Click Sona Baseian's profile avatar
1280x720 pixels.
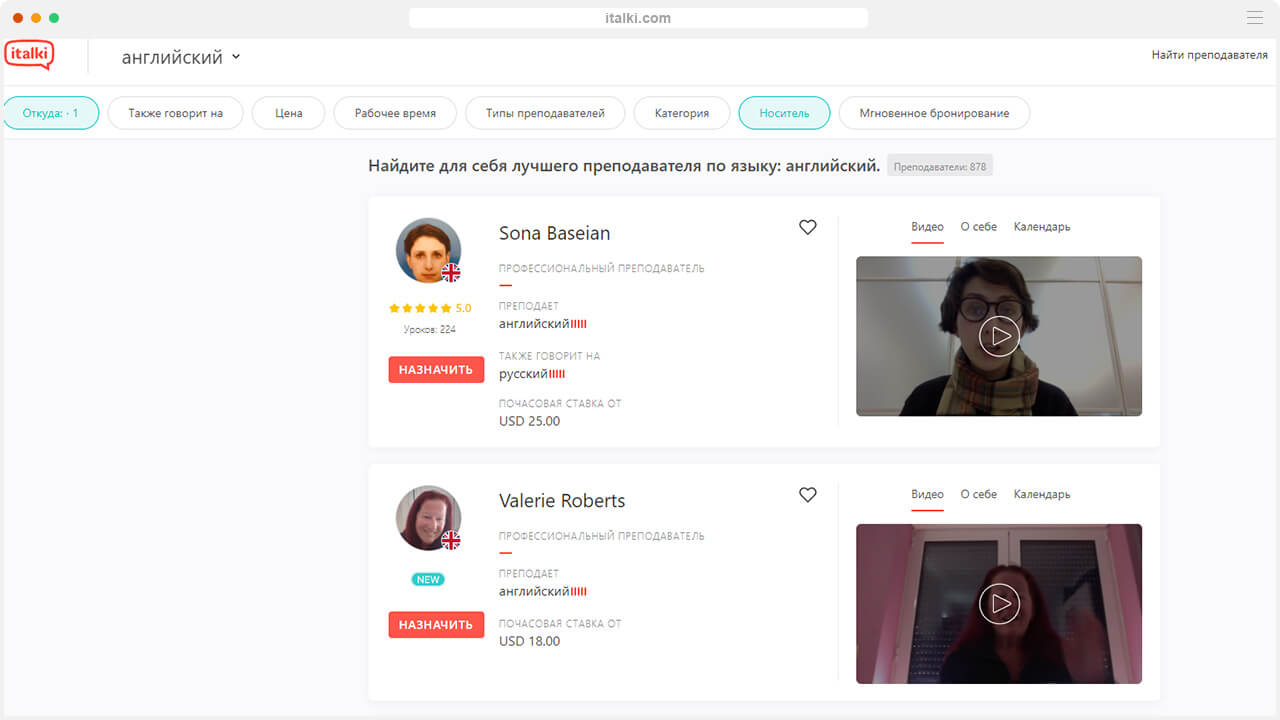coord(428,251)
